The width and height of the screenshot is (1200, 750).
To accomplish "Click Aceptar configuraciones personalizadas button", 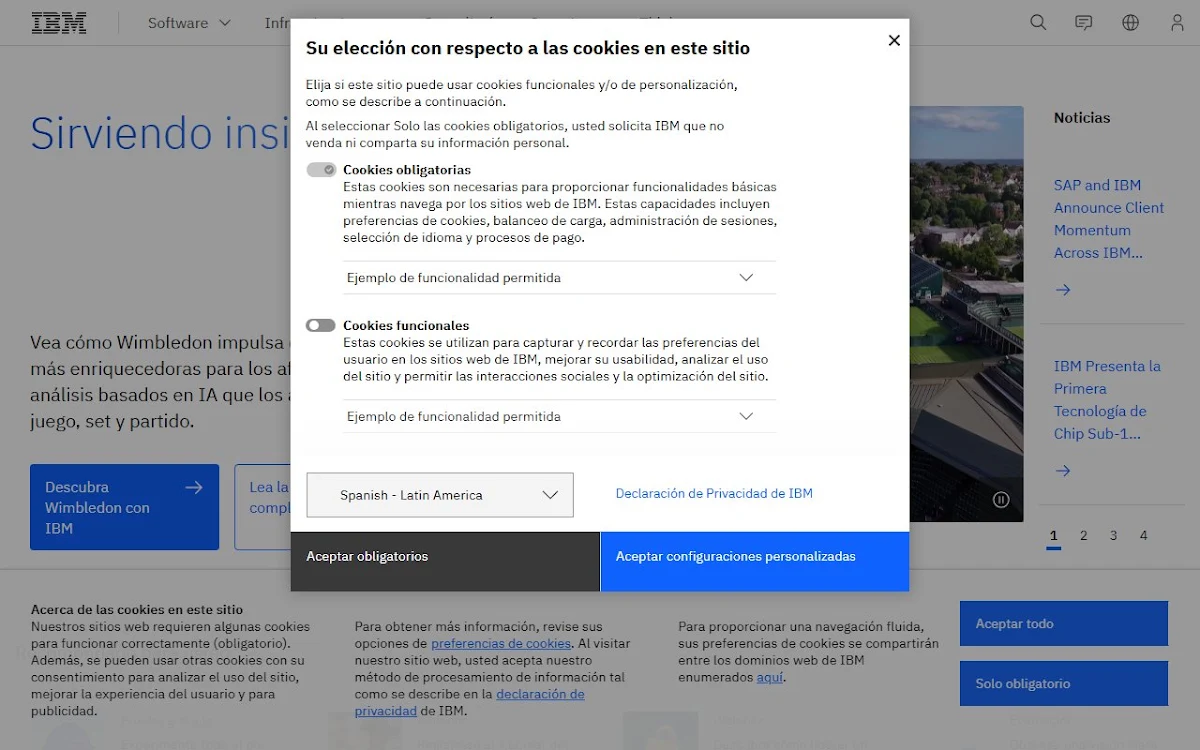I will [755, 561].
